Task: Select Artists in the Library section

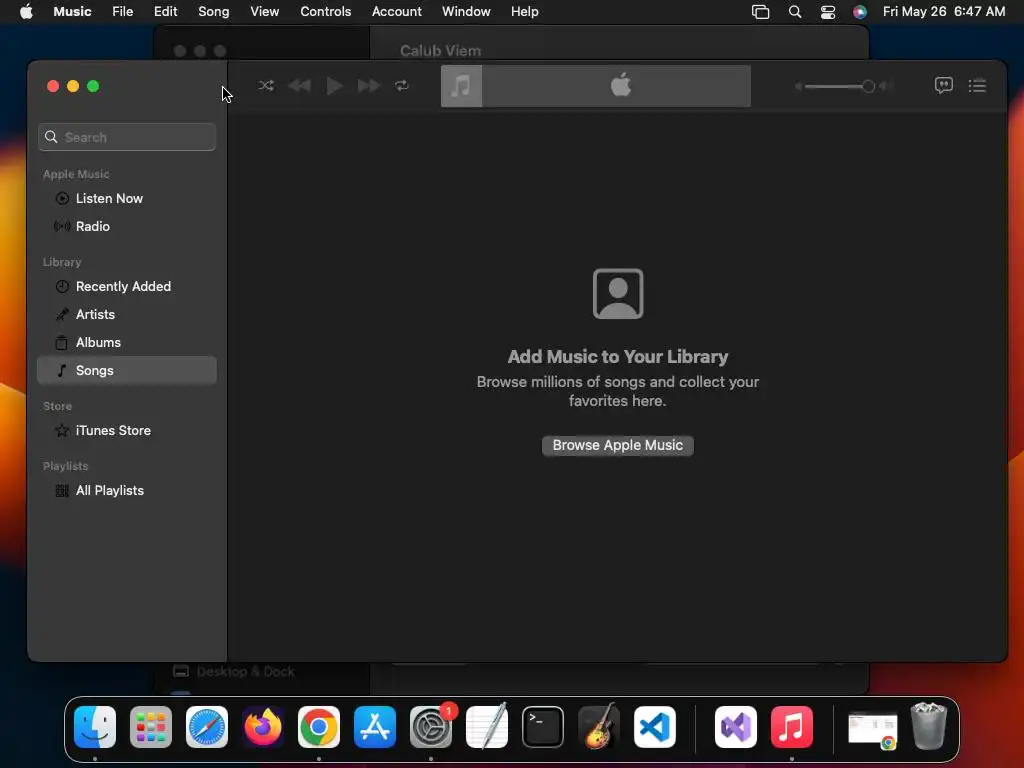Action: point(127,315)
